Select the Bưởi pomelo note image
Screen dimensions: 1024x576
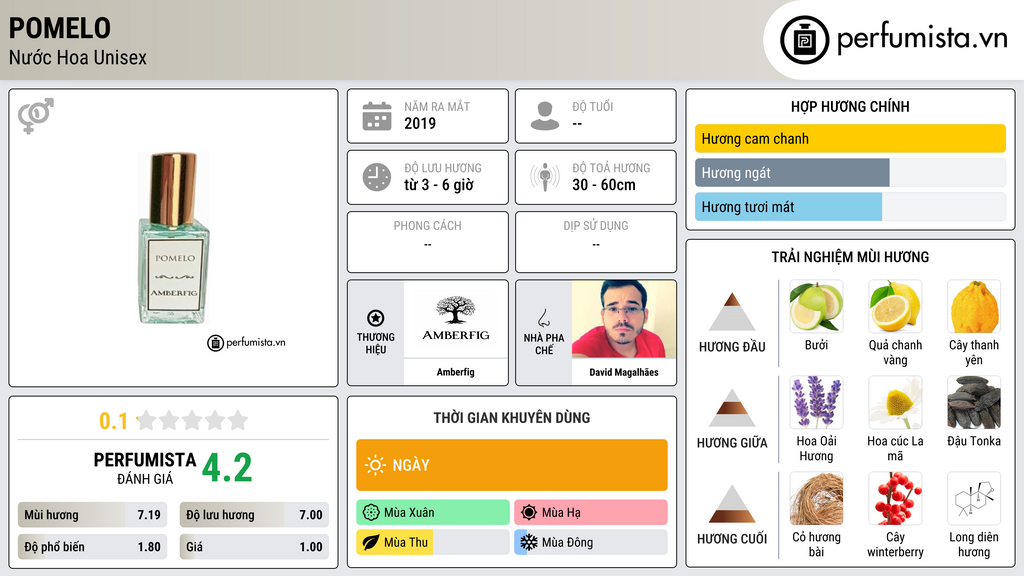point(816,307)
